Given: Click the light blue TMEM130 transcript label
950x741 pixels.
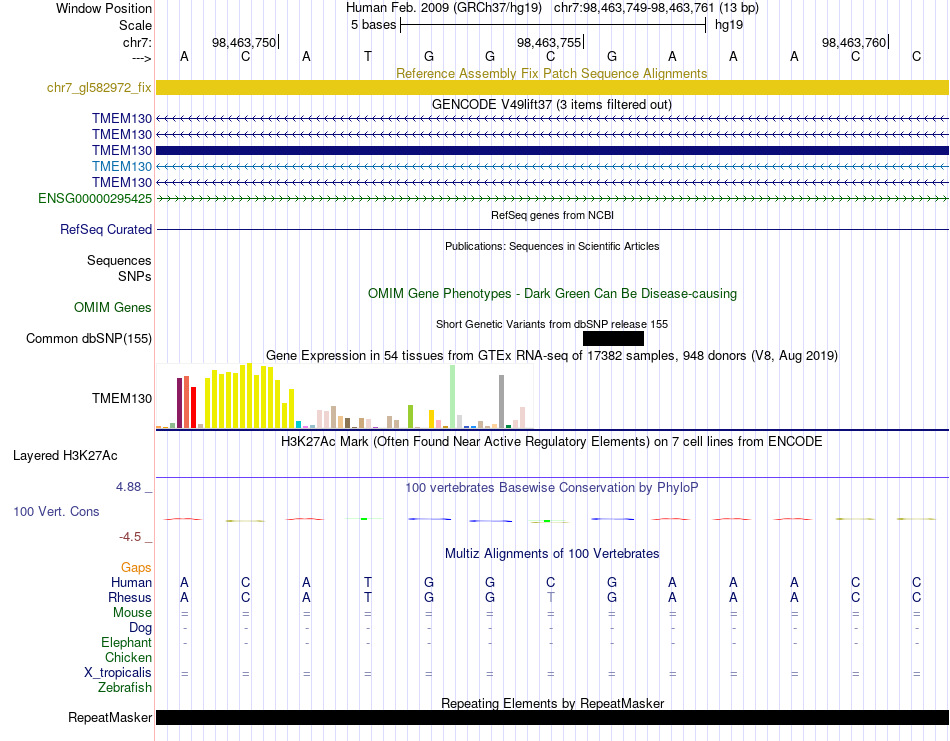Looking at the screenshot, I should click(122, 167).
